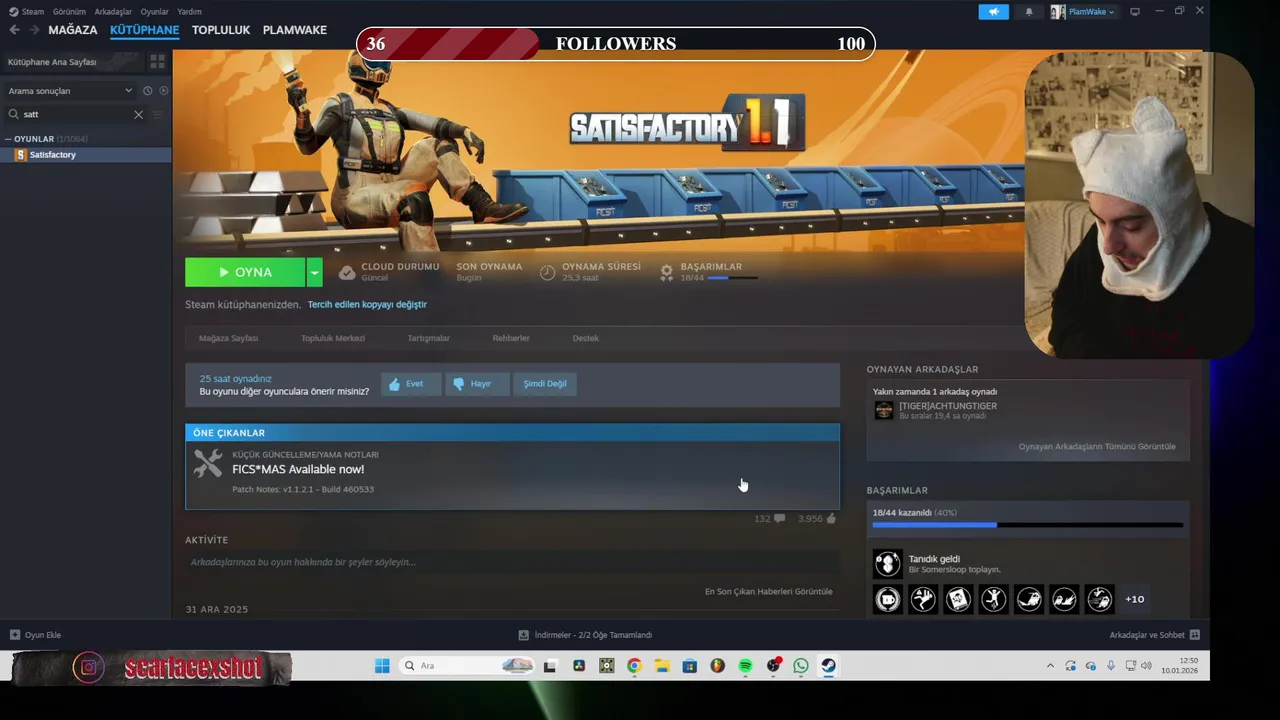
Task: Go forward with the right arrow
Action: 33,30
